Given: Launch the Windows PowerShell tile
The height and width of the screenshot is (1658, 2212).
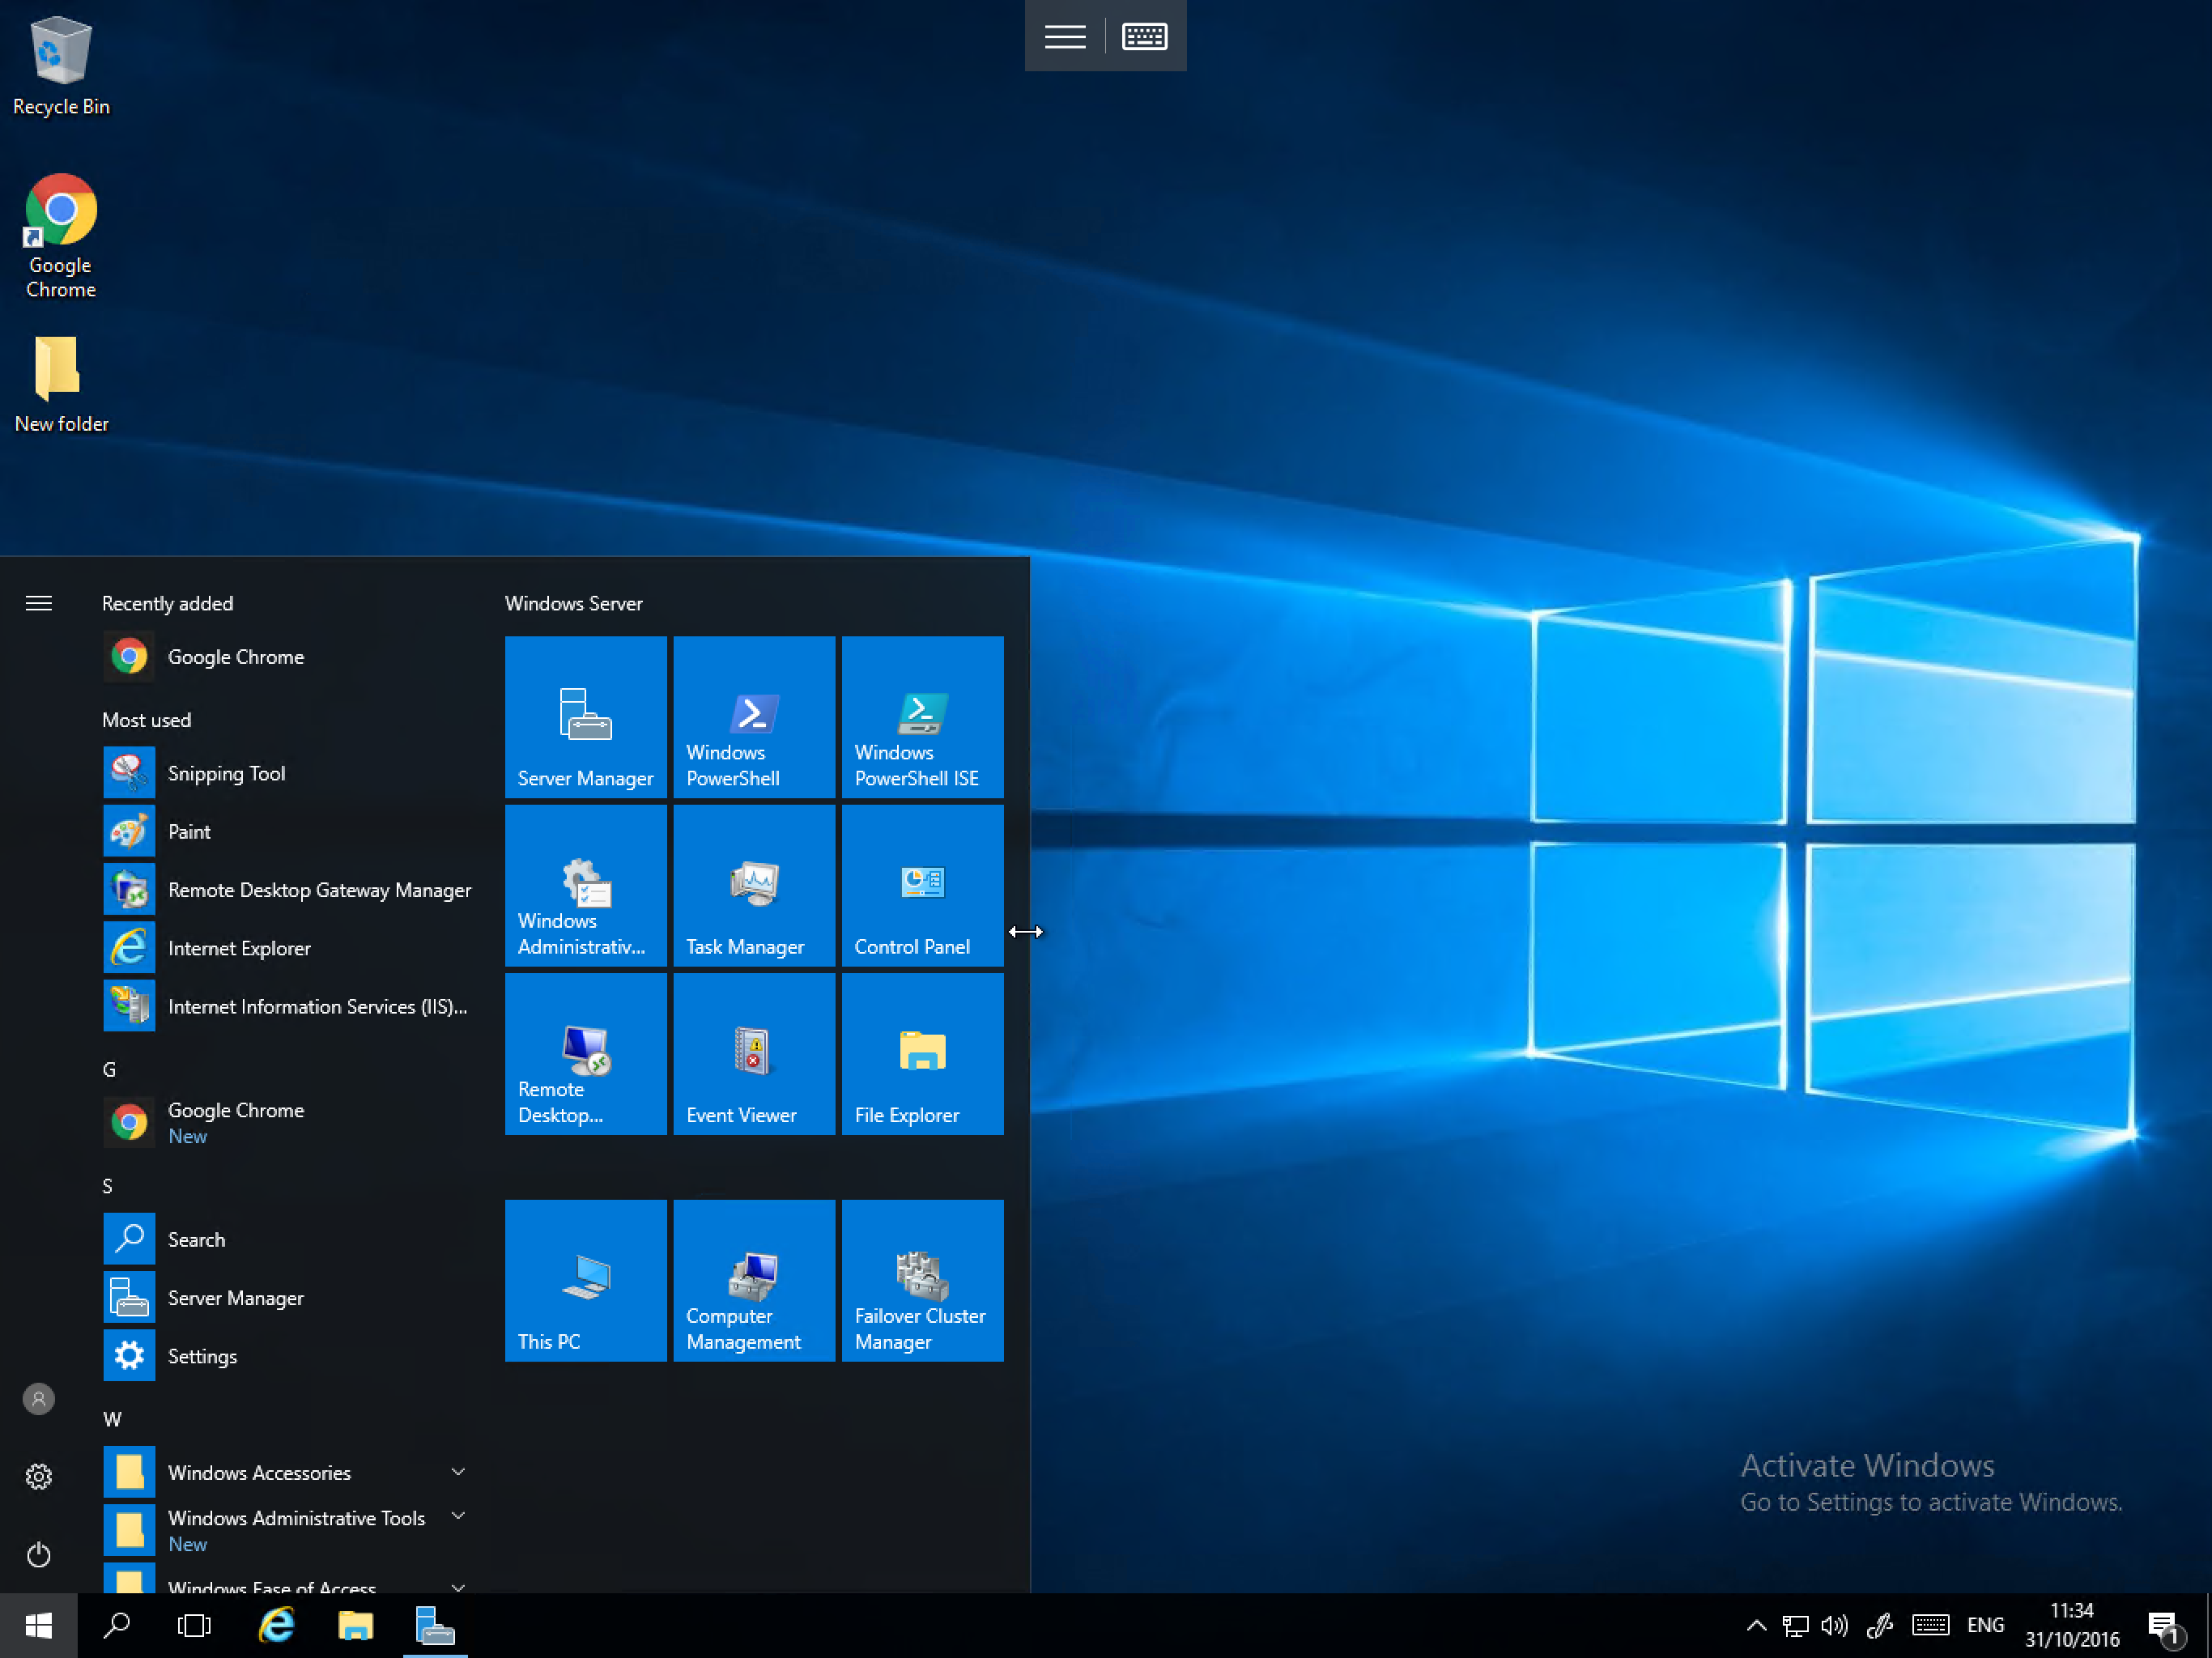Looking at the screenshot, I should (754, 716).
